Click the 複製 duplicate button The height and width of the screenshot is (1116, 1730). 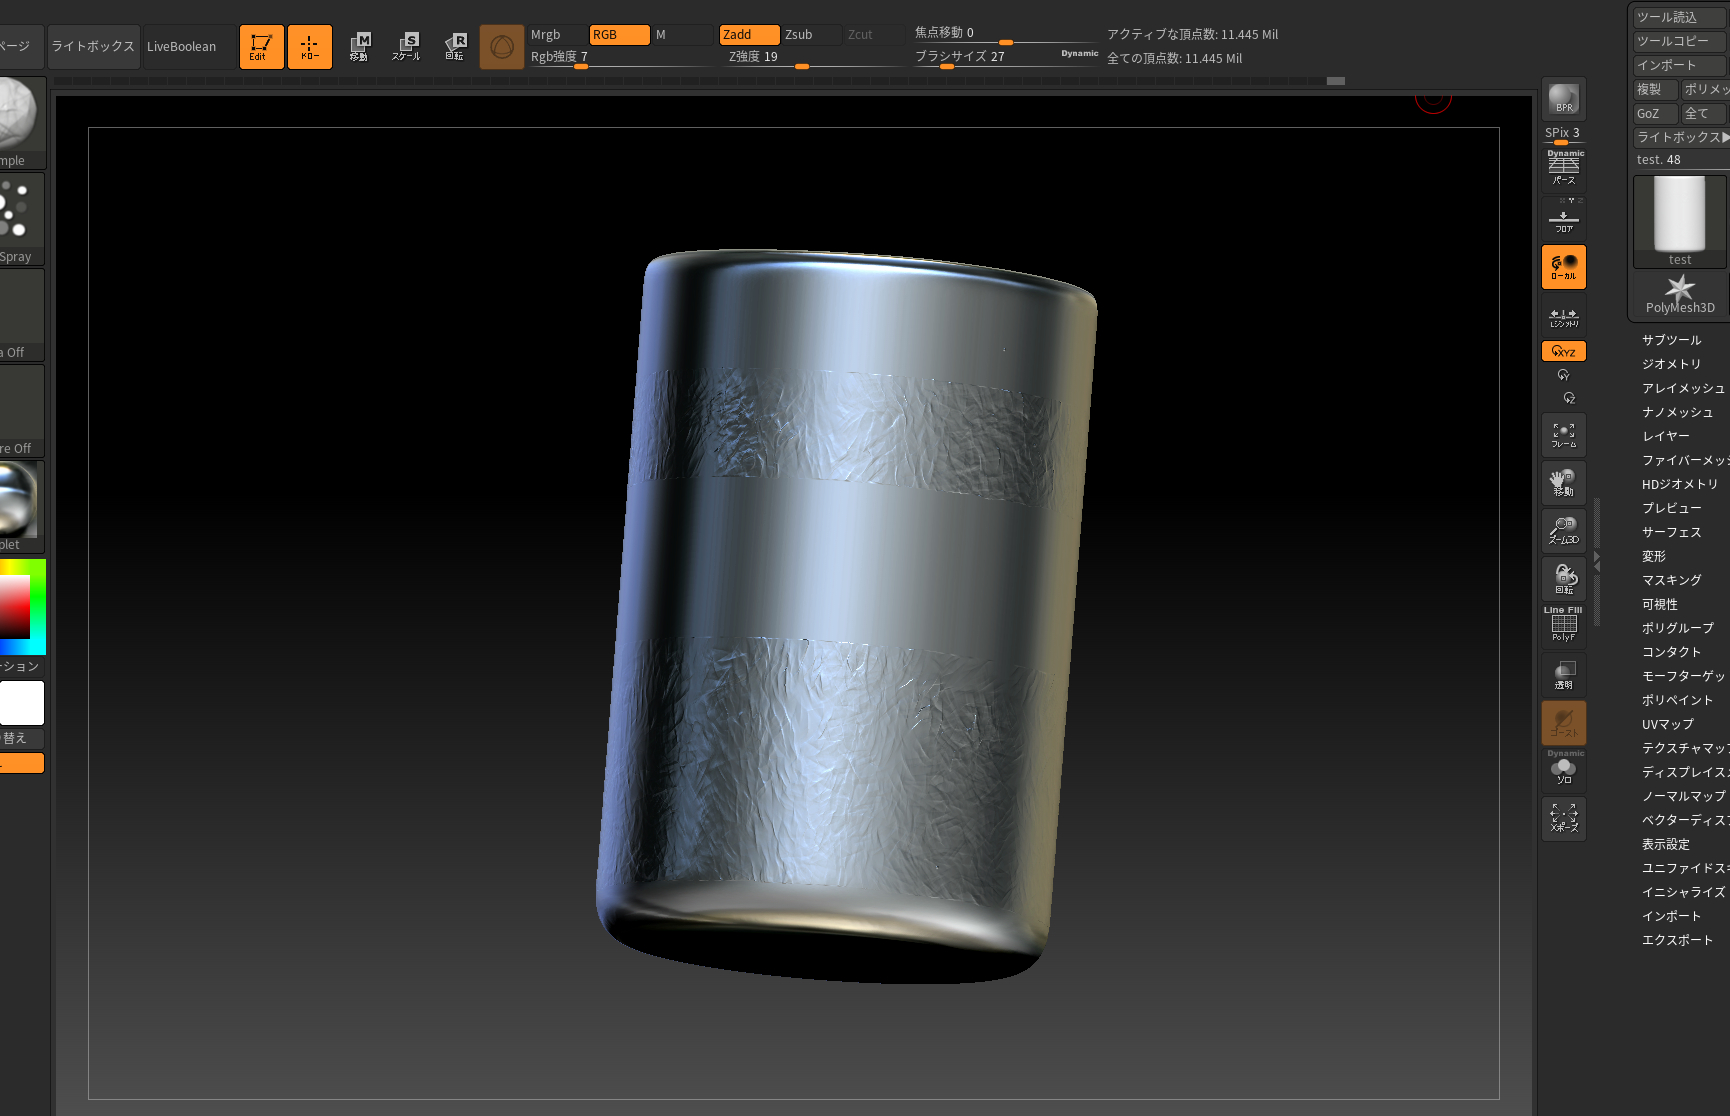1655,89
